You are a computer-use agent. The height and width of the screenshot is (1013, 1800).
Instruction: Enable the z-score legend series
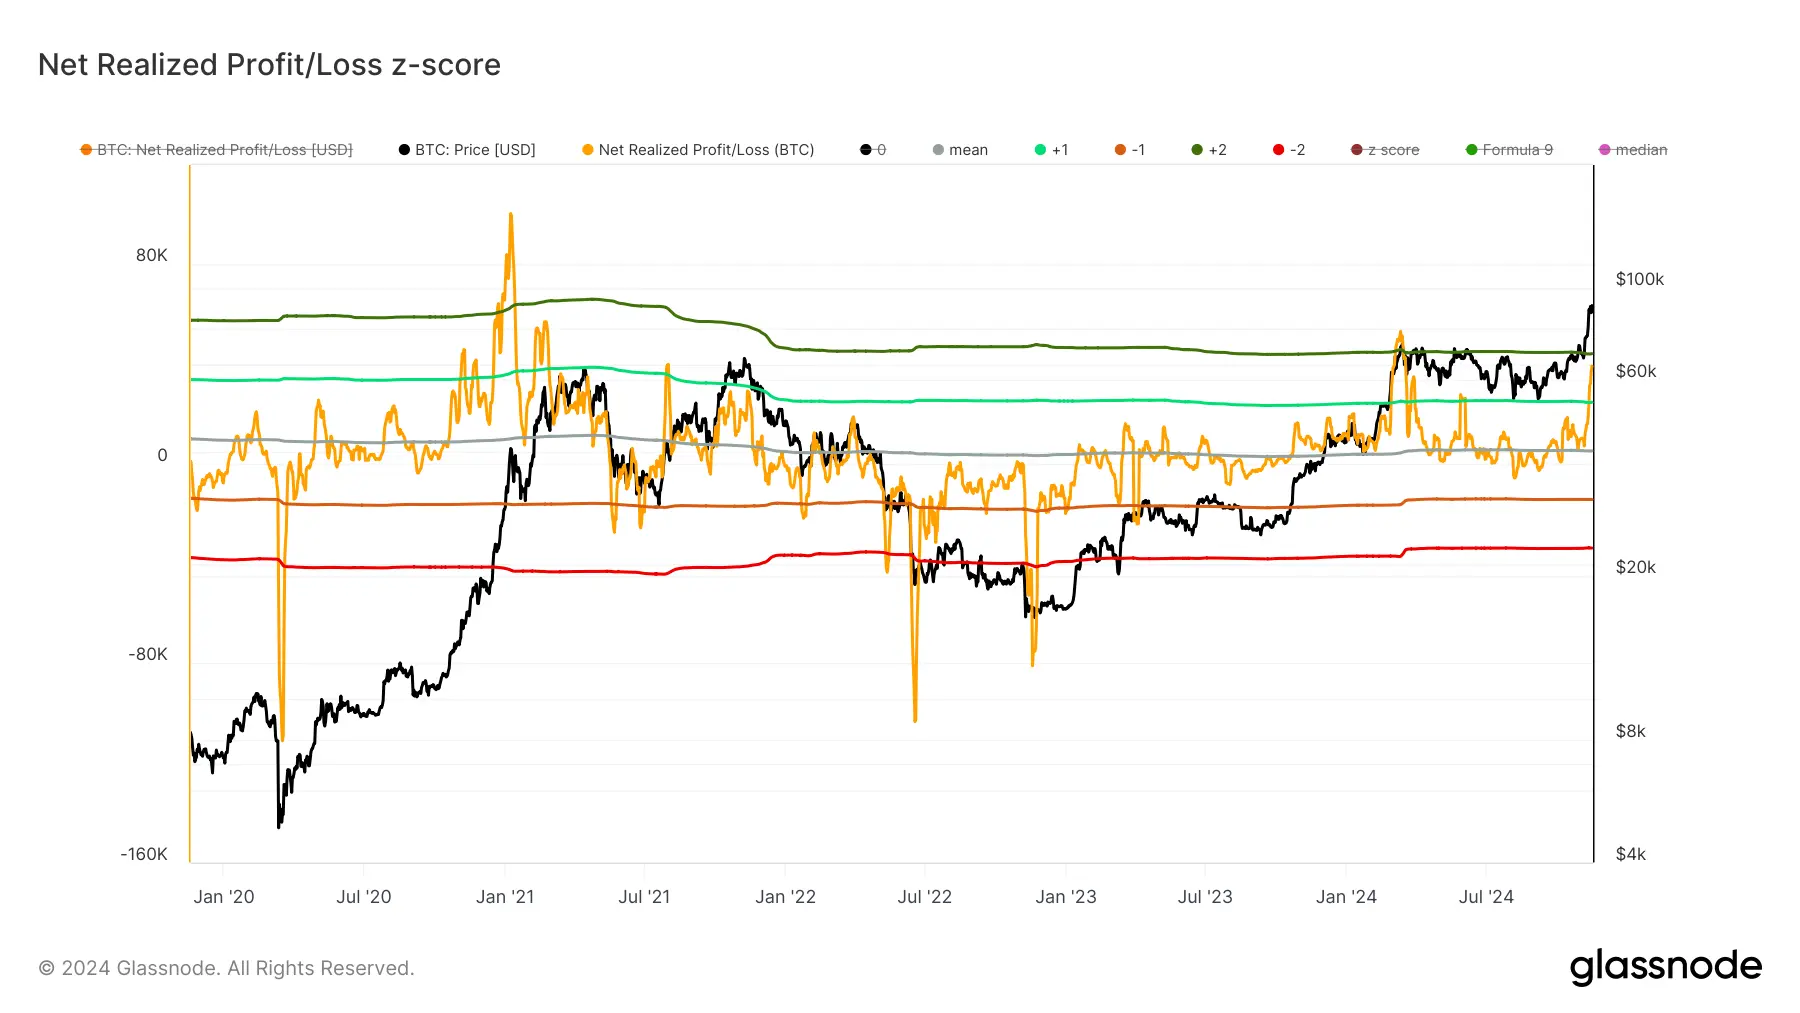1385,150
